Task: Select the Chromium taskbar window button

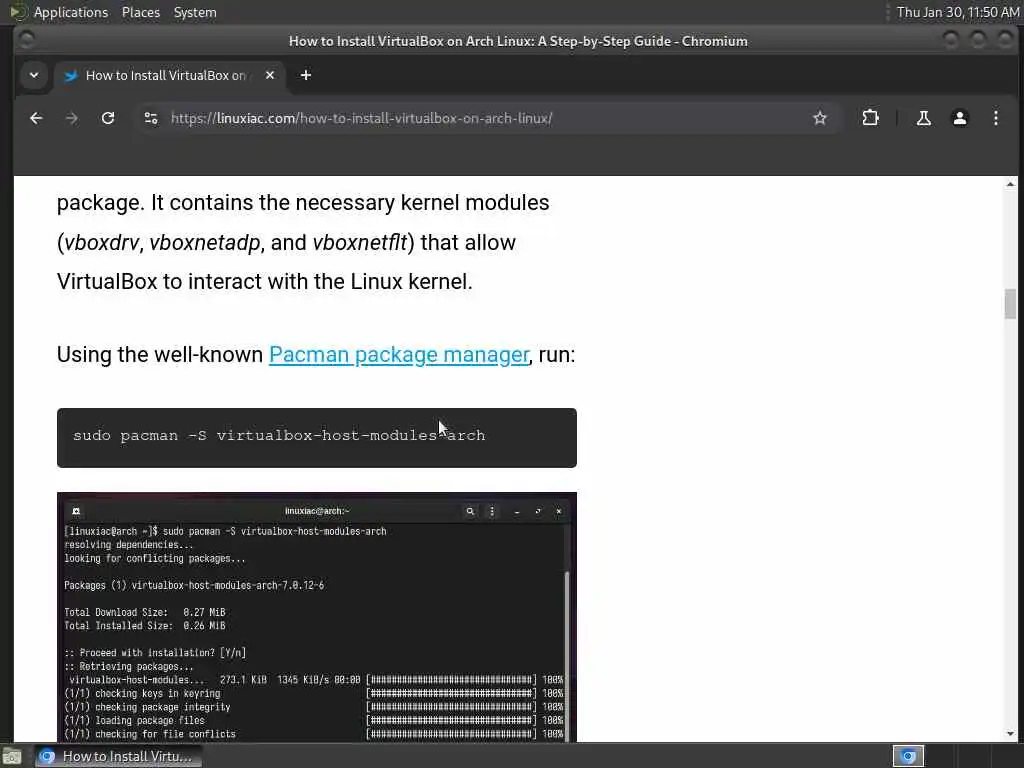Action: (118, 756)
